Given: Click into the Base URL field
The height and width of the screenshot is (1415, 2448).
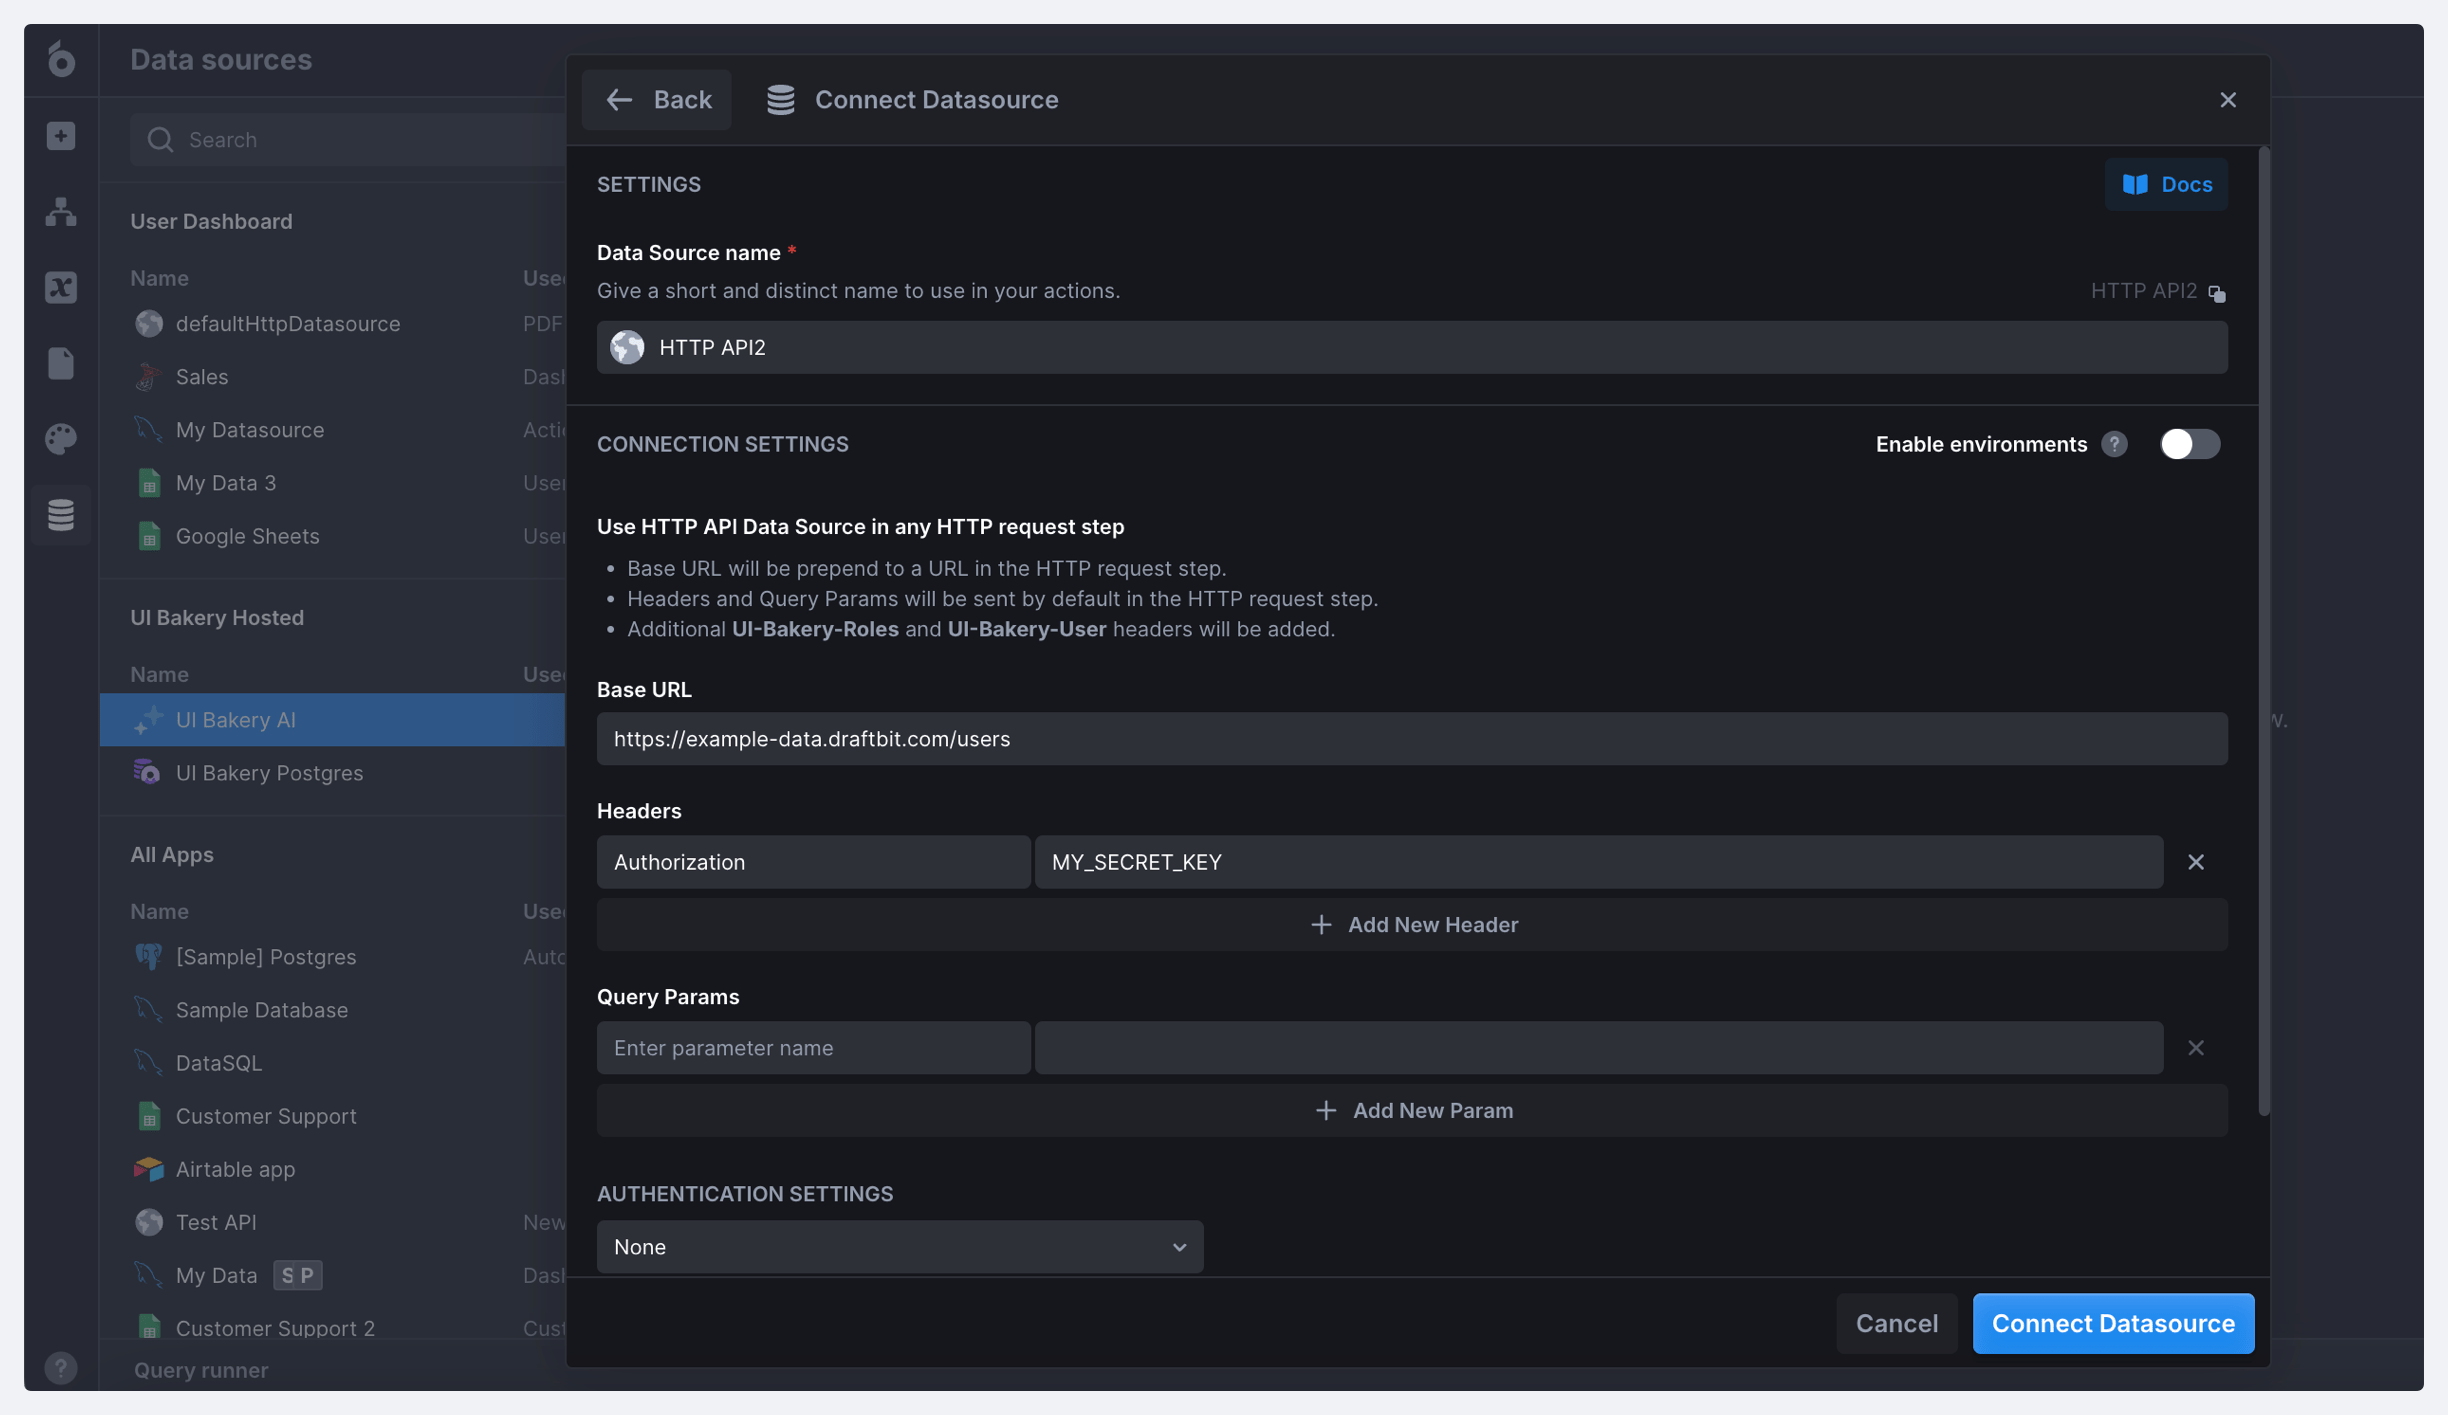Looking at the screenshot, I should pyautogui.click(x=1411, y=739).
